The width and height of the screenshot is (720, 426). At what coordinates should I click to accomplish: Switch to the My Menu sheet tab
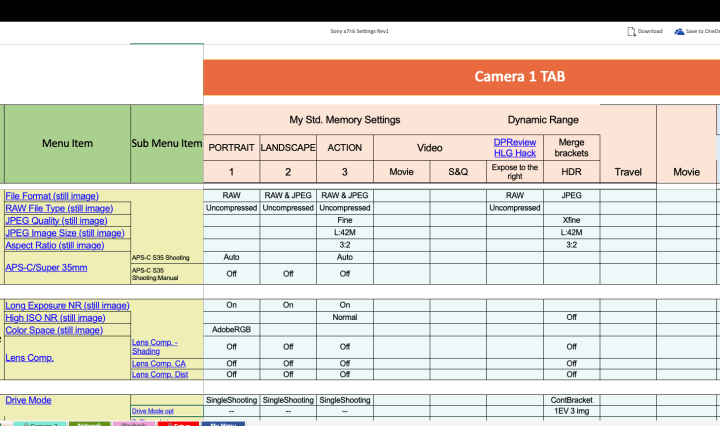223,424
